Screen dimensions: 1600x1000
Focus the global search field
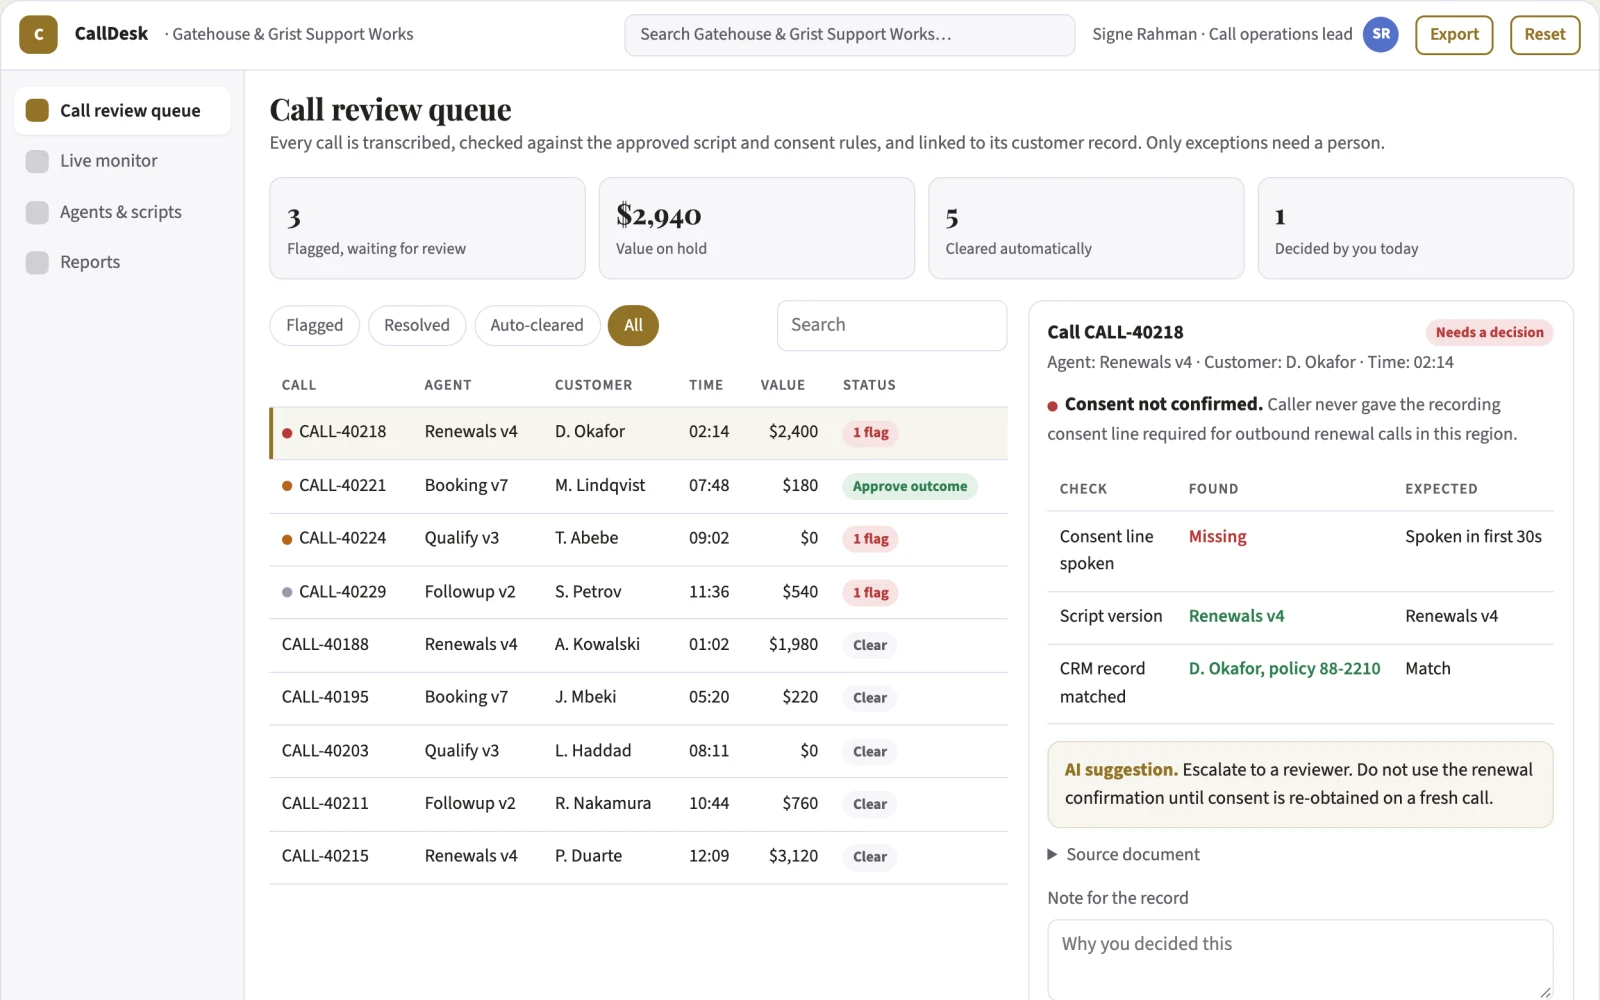(x=850, y=34)
